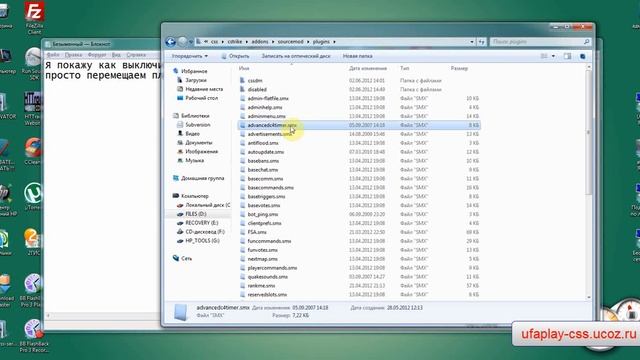The image size is (640, 360).
Task: Open Документы library in navigation pane
Action: click(198, 142)
